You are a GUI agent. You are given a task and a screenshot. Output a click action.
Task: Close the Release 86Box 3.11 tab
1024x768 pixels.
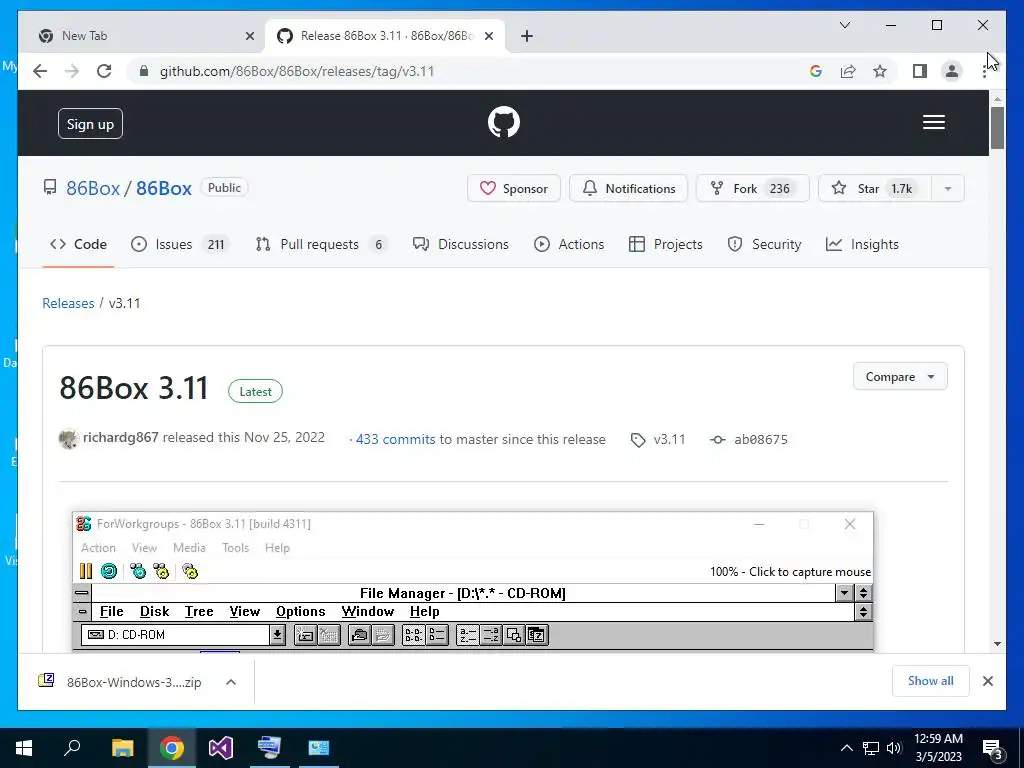coord(488,36)
